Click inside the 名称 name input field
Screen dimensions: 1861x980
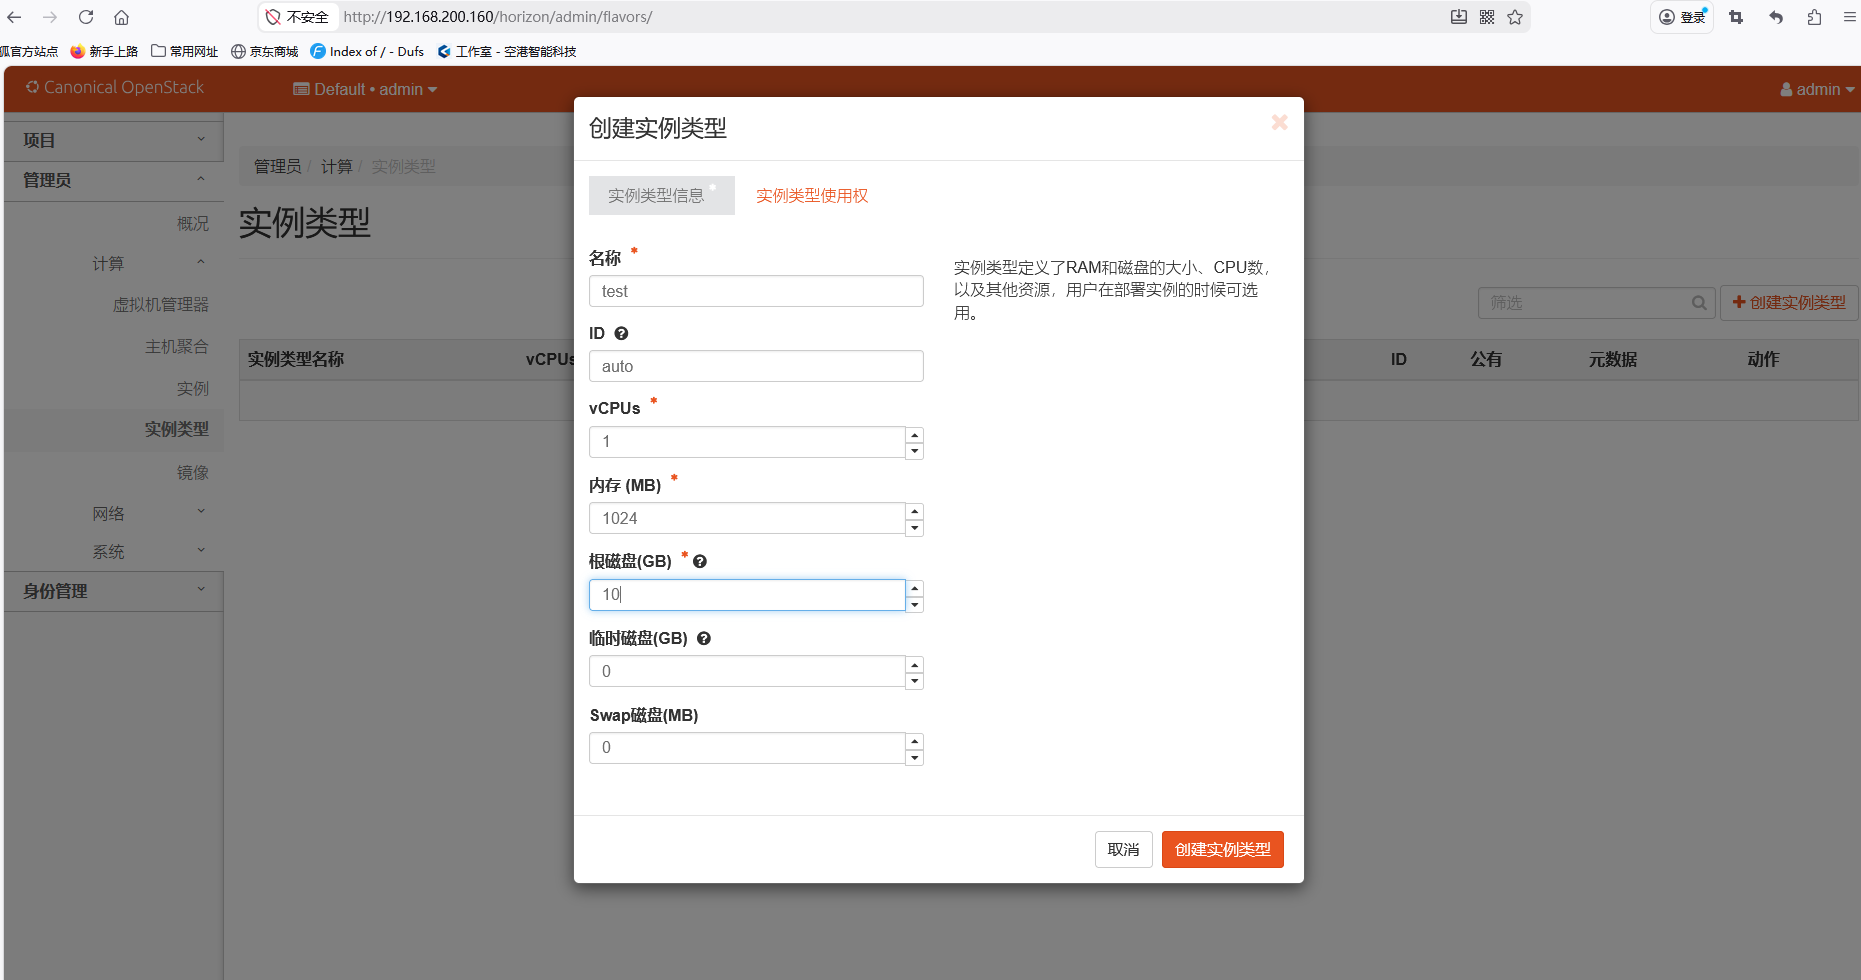coord(755,291)
